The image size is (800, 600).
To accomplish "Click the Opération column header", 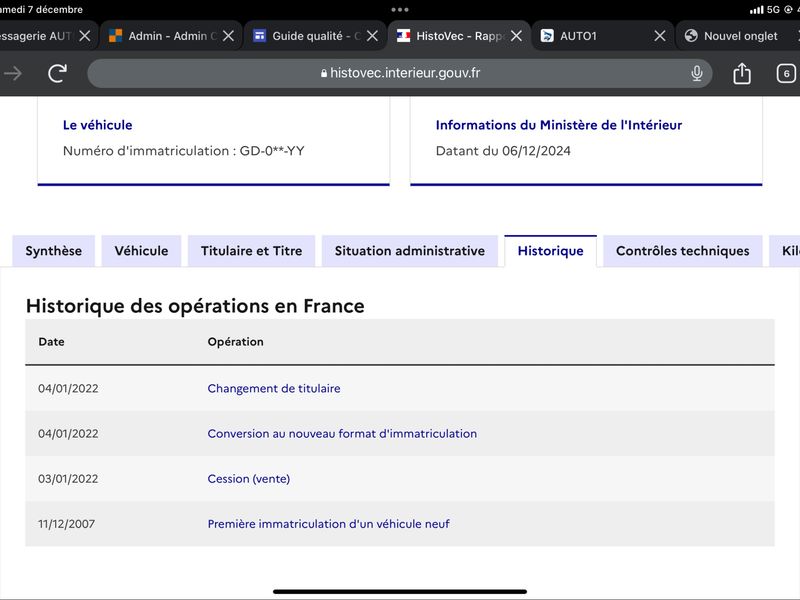I will (x=236, y=342).
